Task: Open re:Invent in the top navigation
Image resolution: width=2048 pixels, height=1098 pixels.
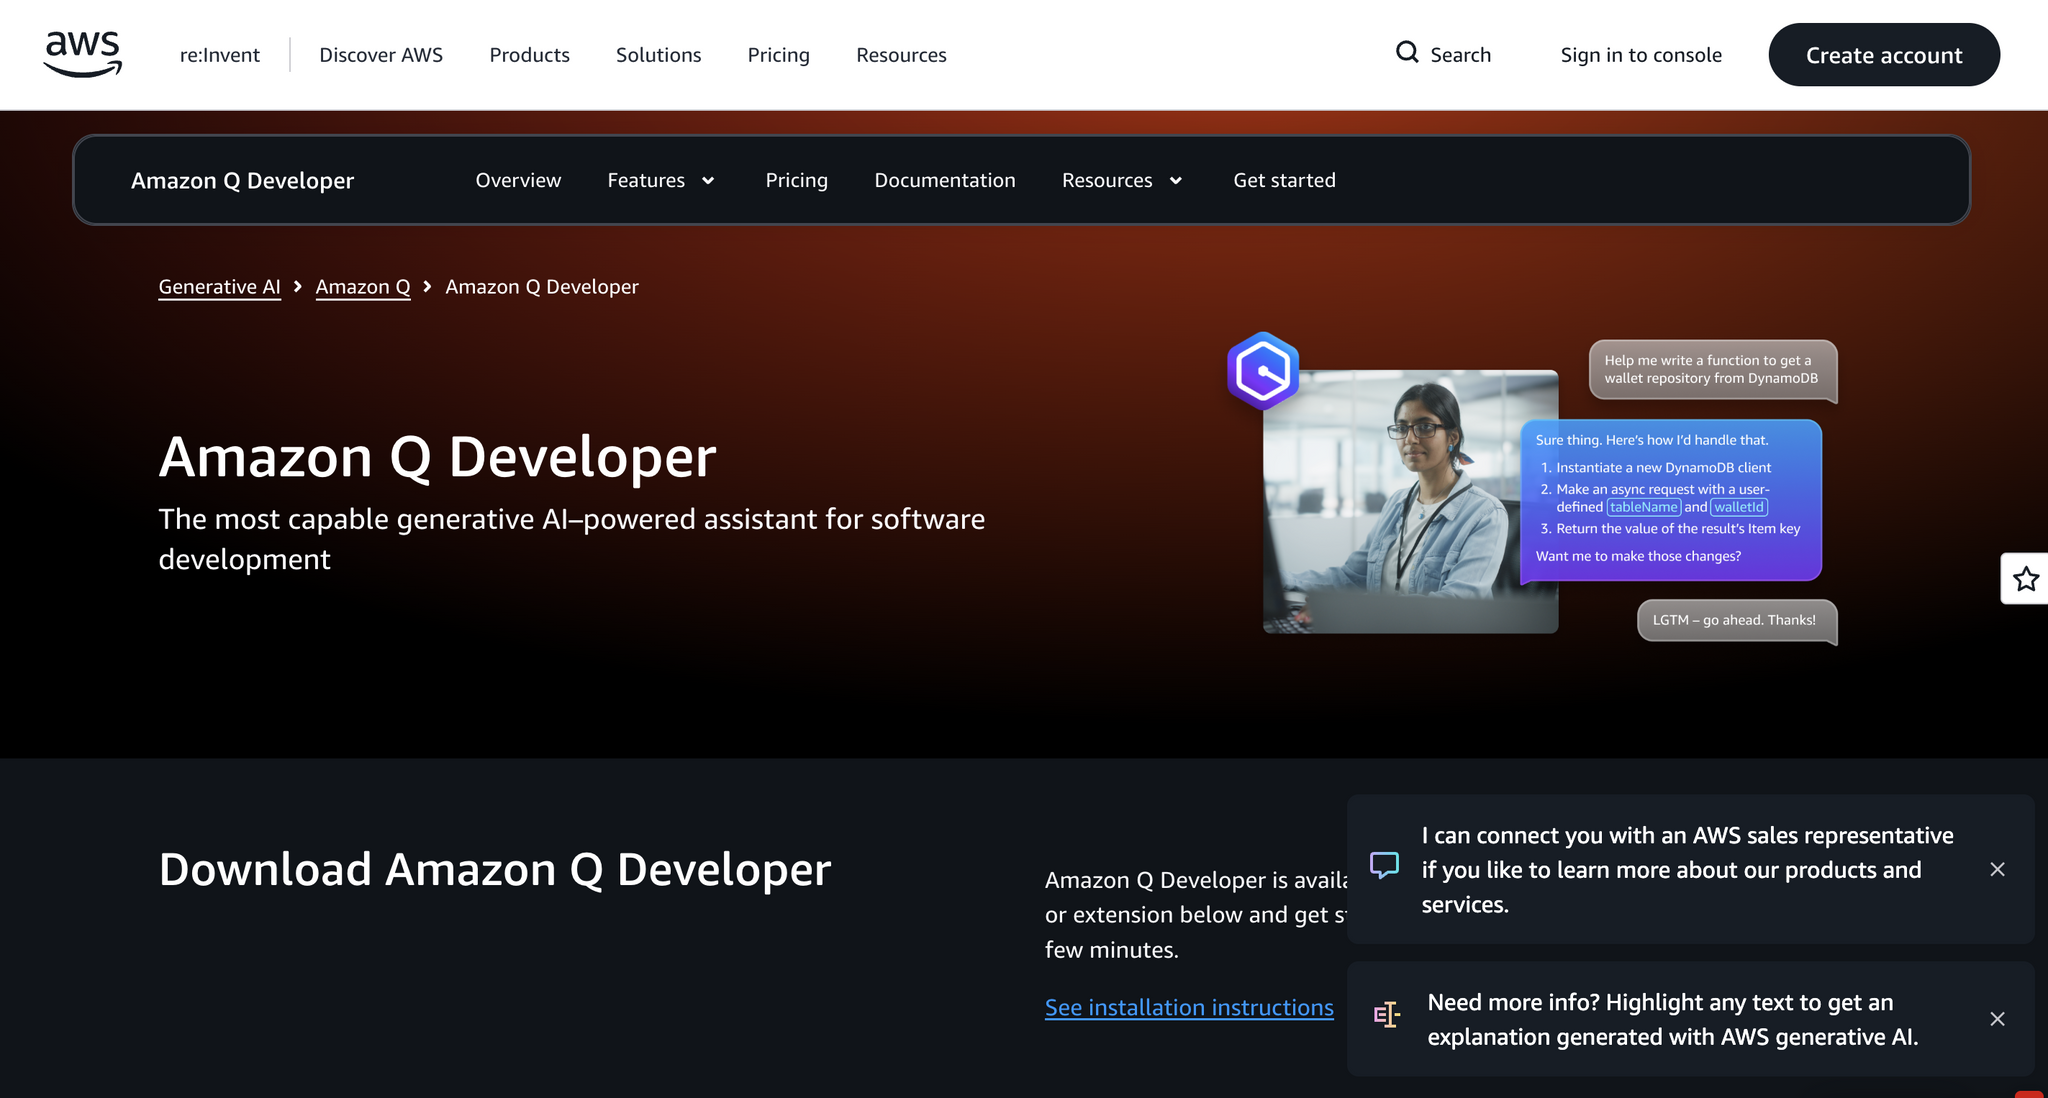Action: pyautogui.click(x=220, y=55)
